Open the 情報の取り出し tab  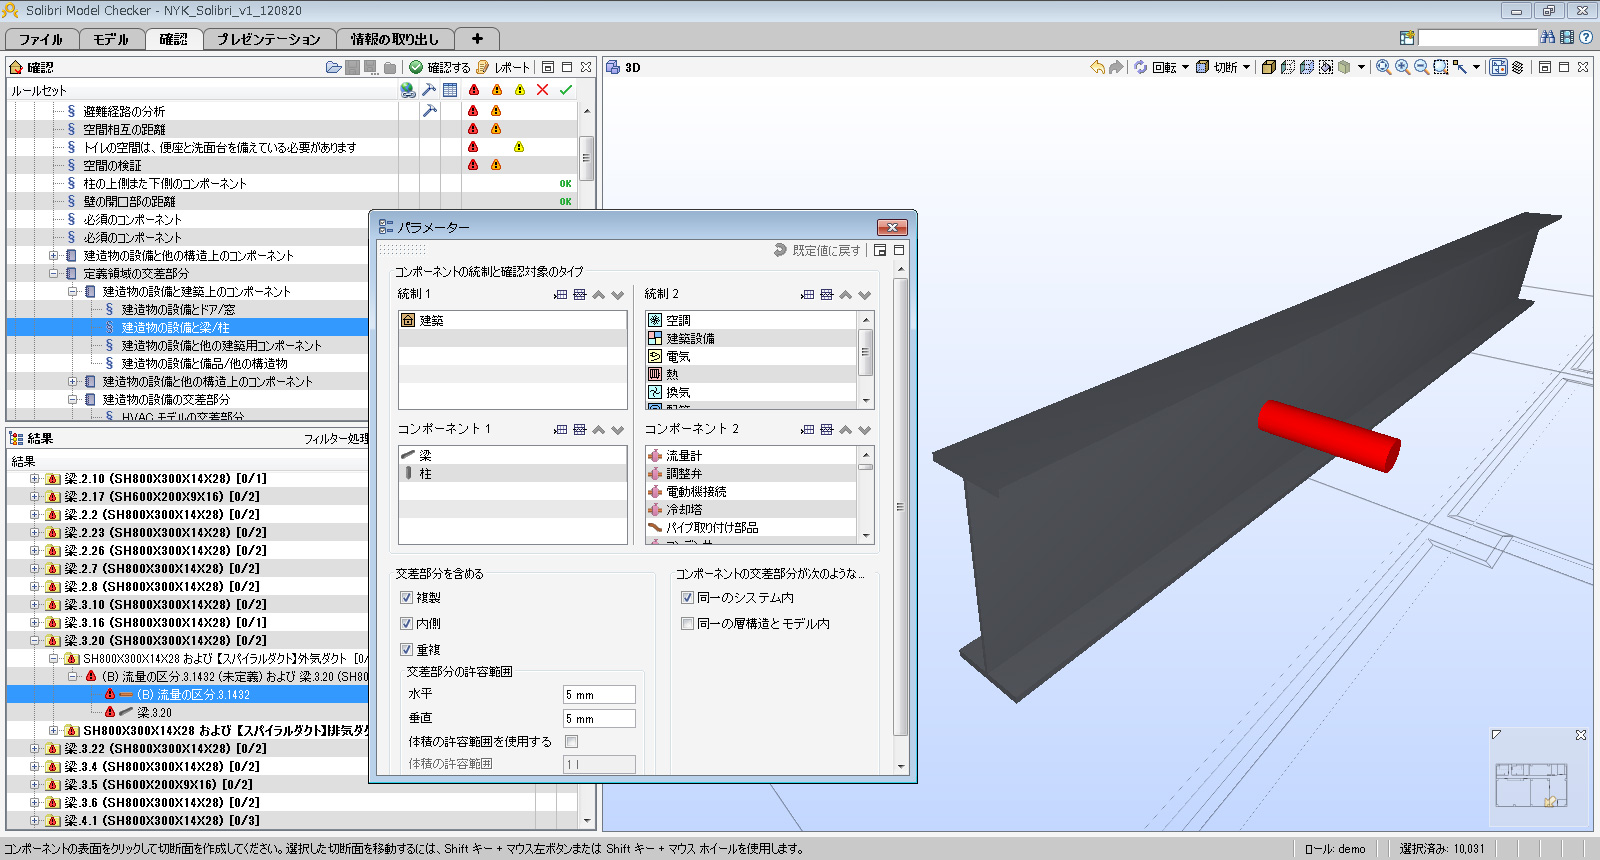tap(395, 39)
